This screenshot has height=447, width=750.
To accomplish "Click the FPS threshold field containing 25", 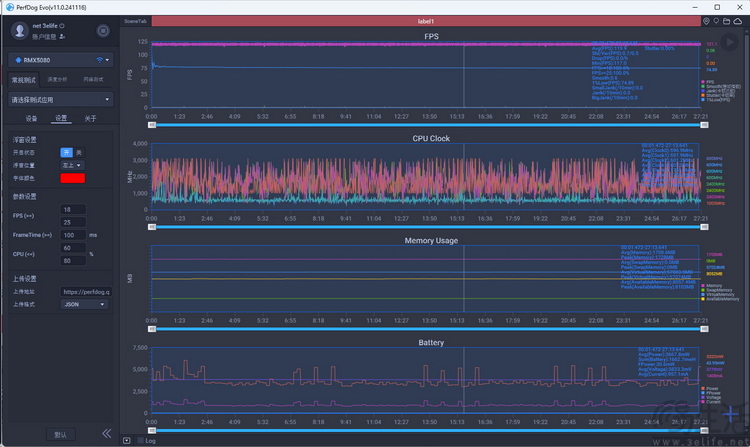I will click(x=73, y=222).
